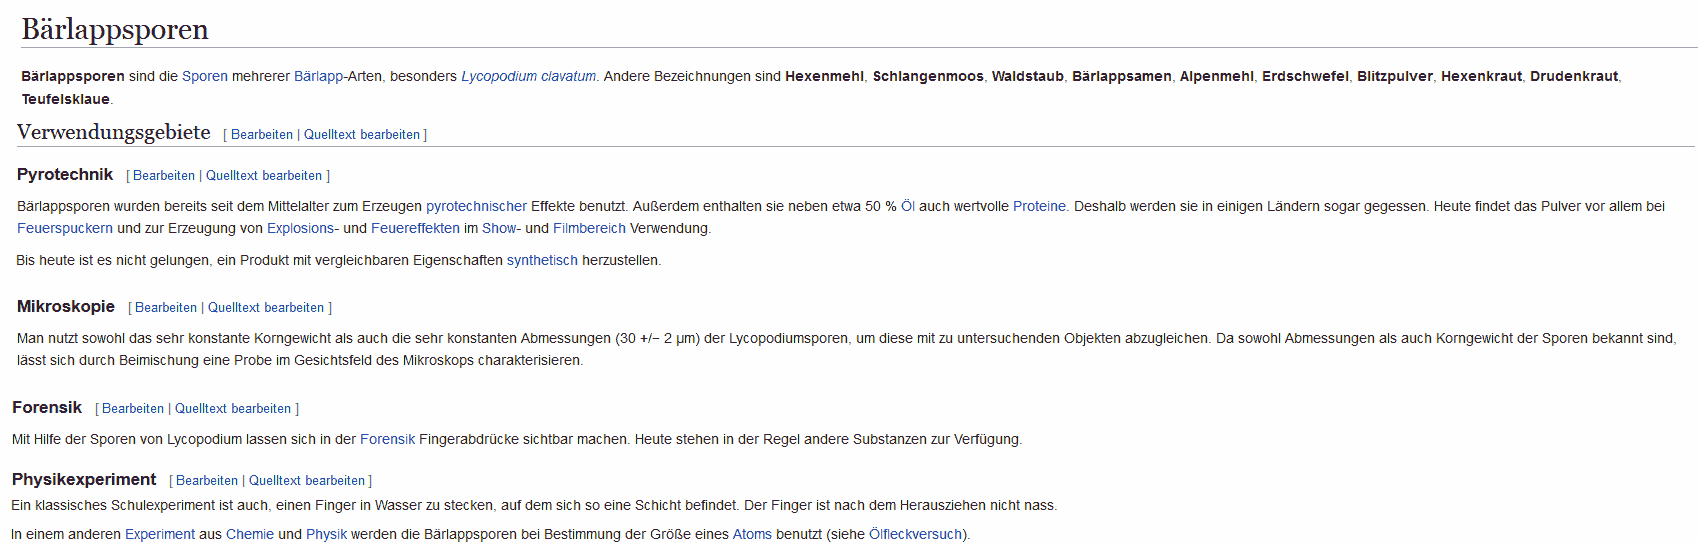Open the Filmbereich link

589,228
